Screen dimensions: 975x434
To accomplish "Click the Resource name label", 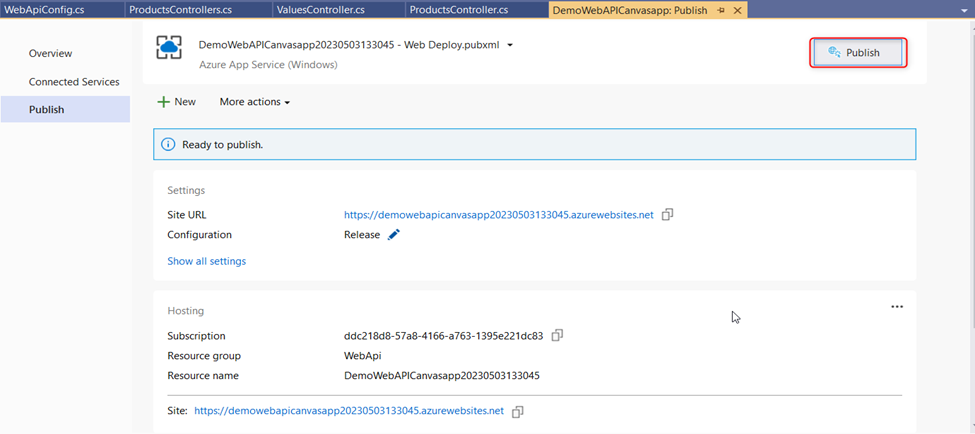I will click(x=203, y=376).
